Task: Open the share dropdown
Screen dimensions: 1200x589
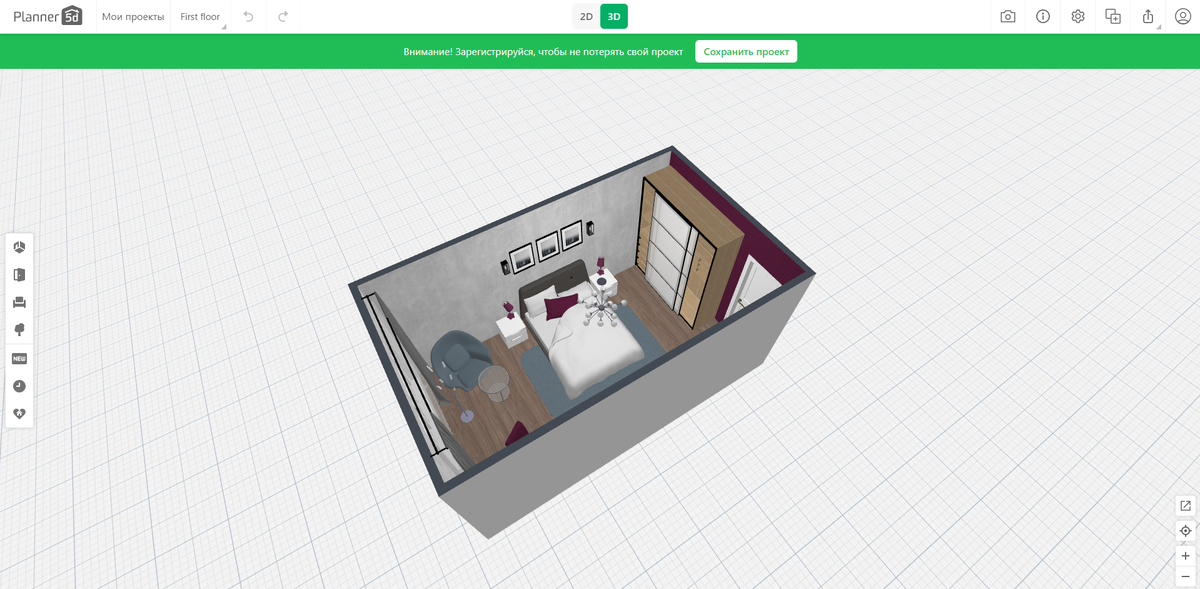Action: [x=1148, y=17]
